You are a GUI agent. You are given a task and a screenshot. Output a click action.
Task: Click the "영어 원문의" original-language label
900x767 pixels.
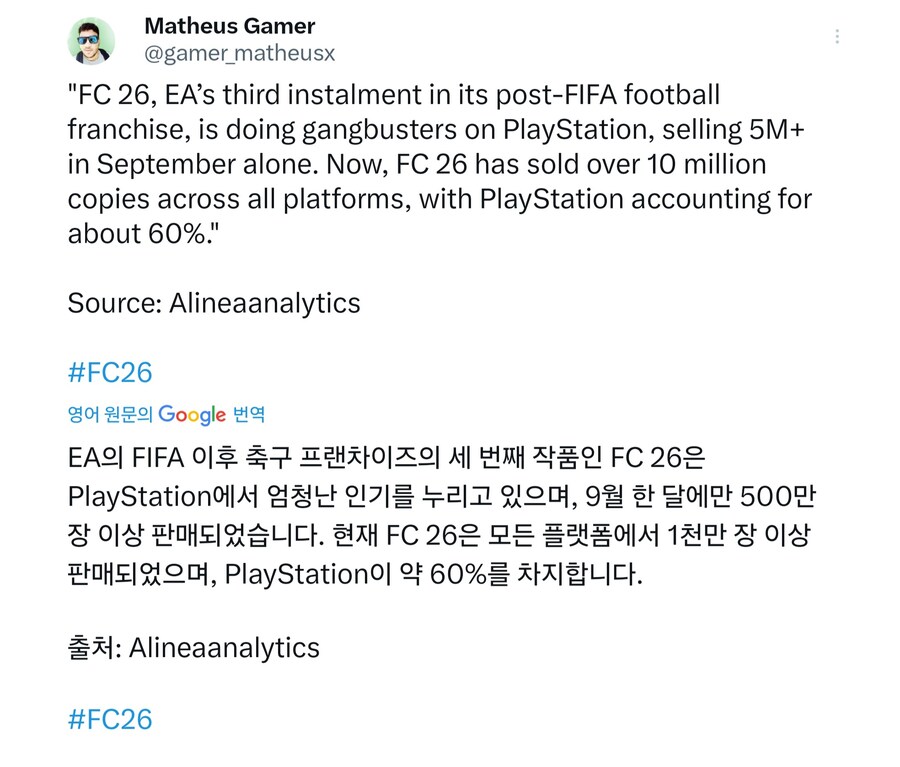pos(110,414)
